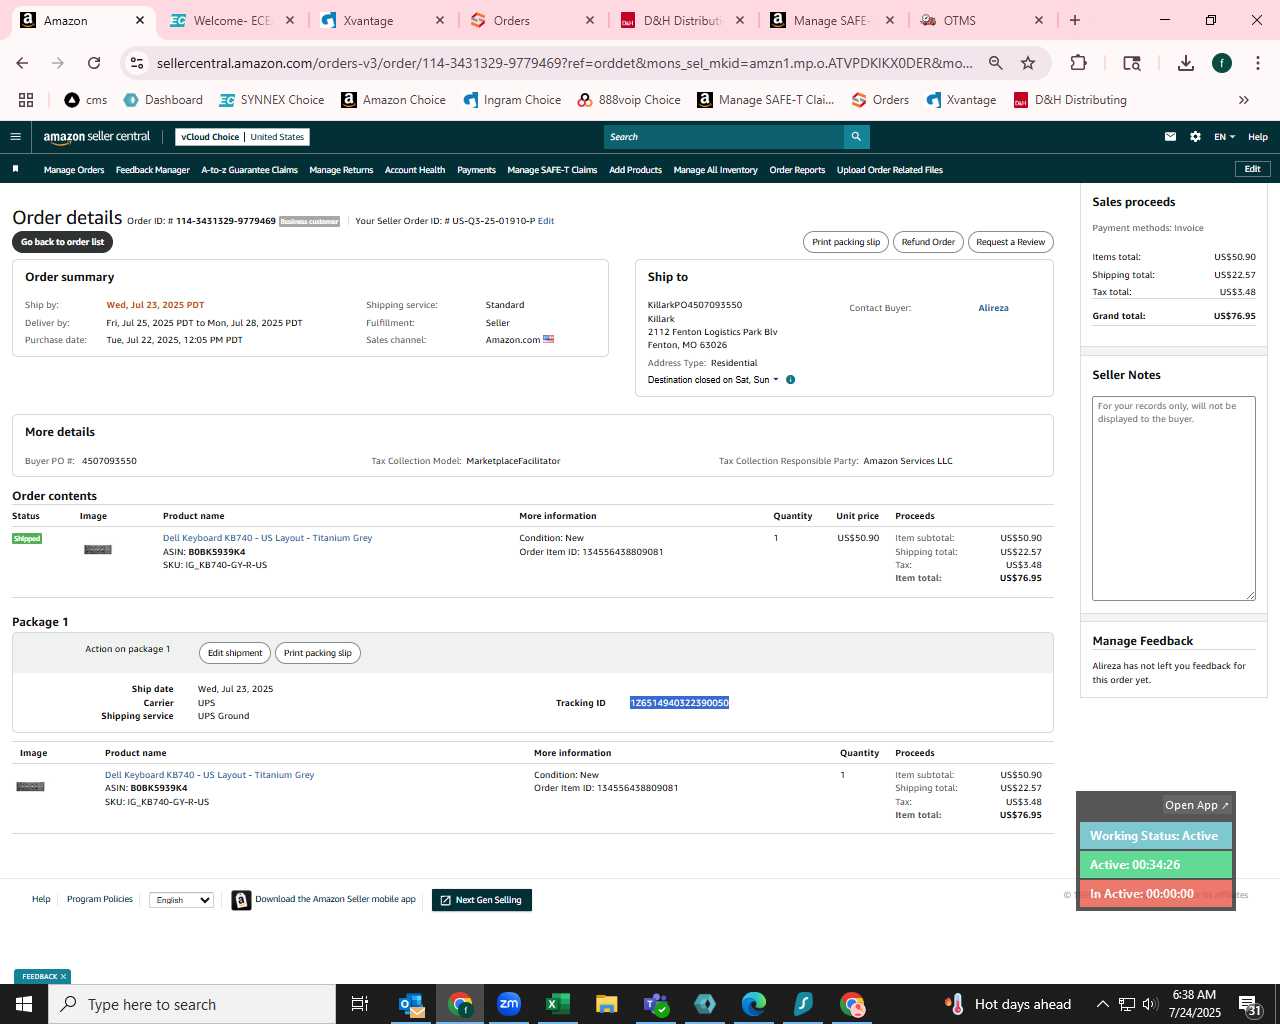Open Dell Keyboard KB740 link in Order contents
The height and width of the screenshot is (1024, 1280).
click(x=267, y=538)
